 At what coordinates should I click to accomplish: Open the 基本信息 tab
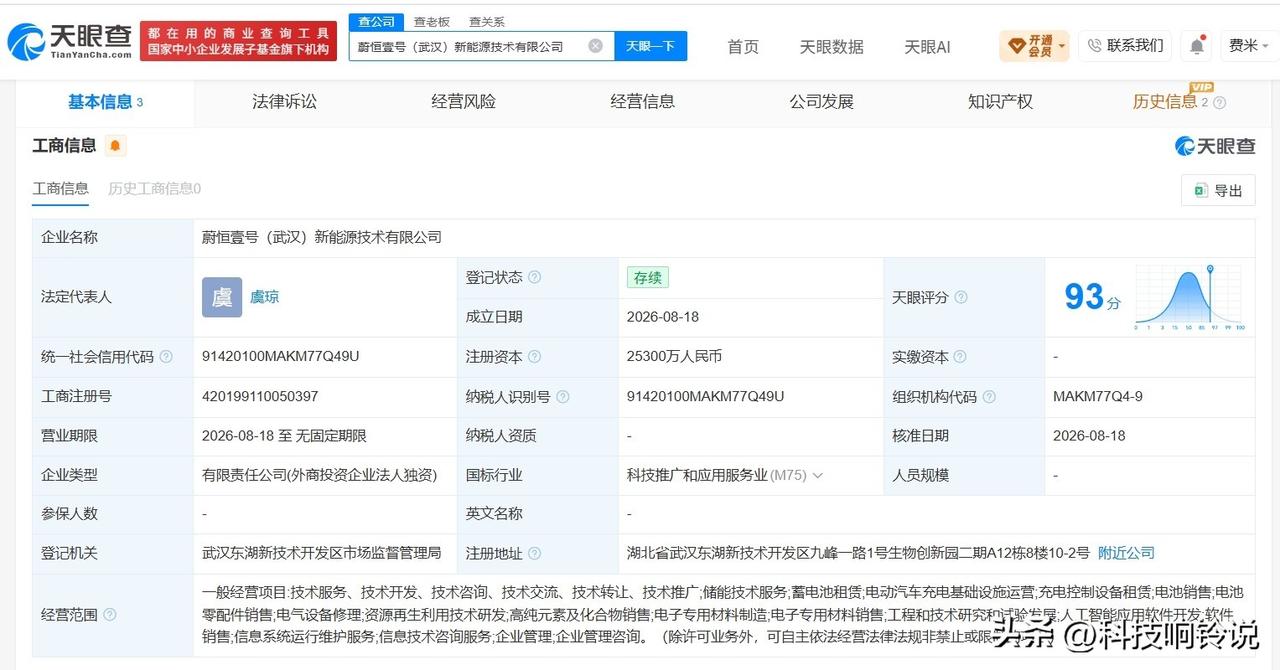click(105, 102)
